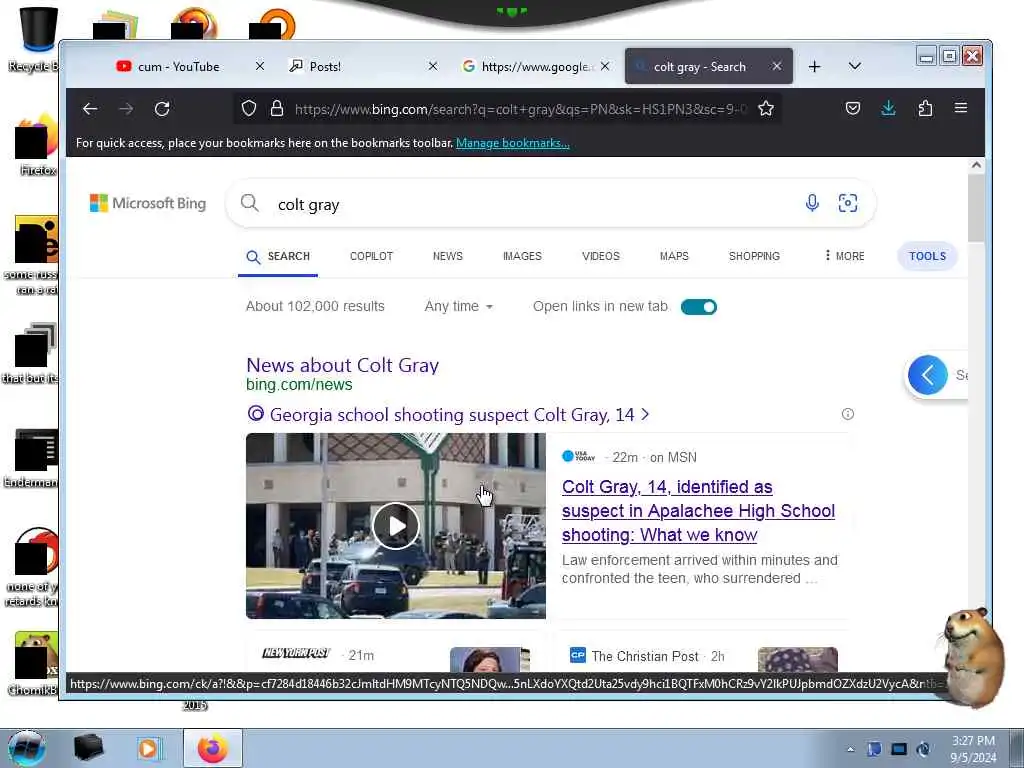Screen dimensions: 1024x768
Task: Click the Firefox taskbar button
Action: tap(213, 748)
